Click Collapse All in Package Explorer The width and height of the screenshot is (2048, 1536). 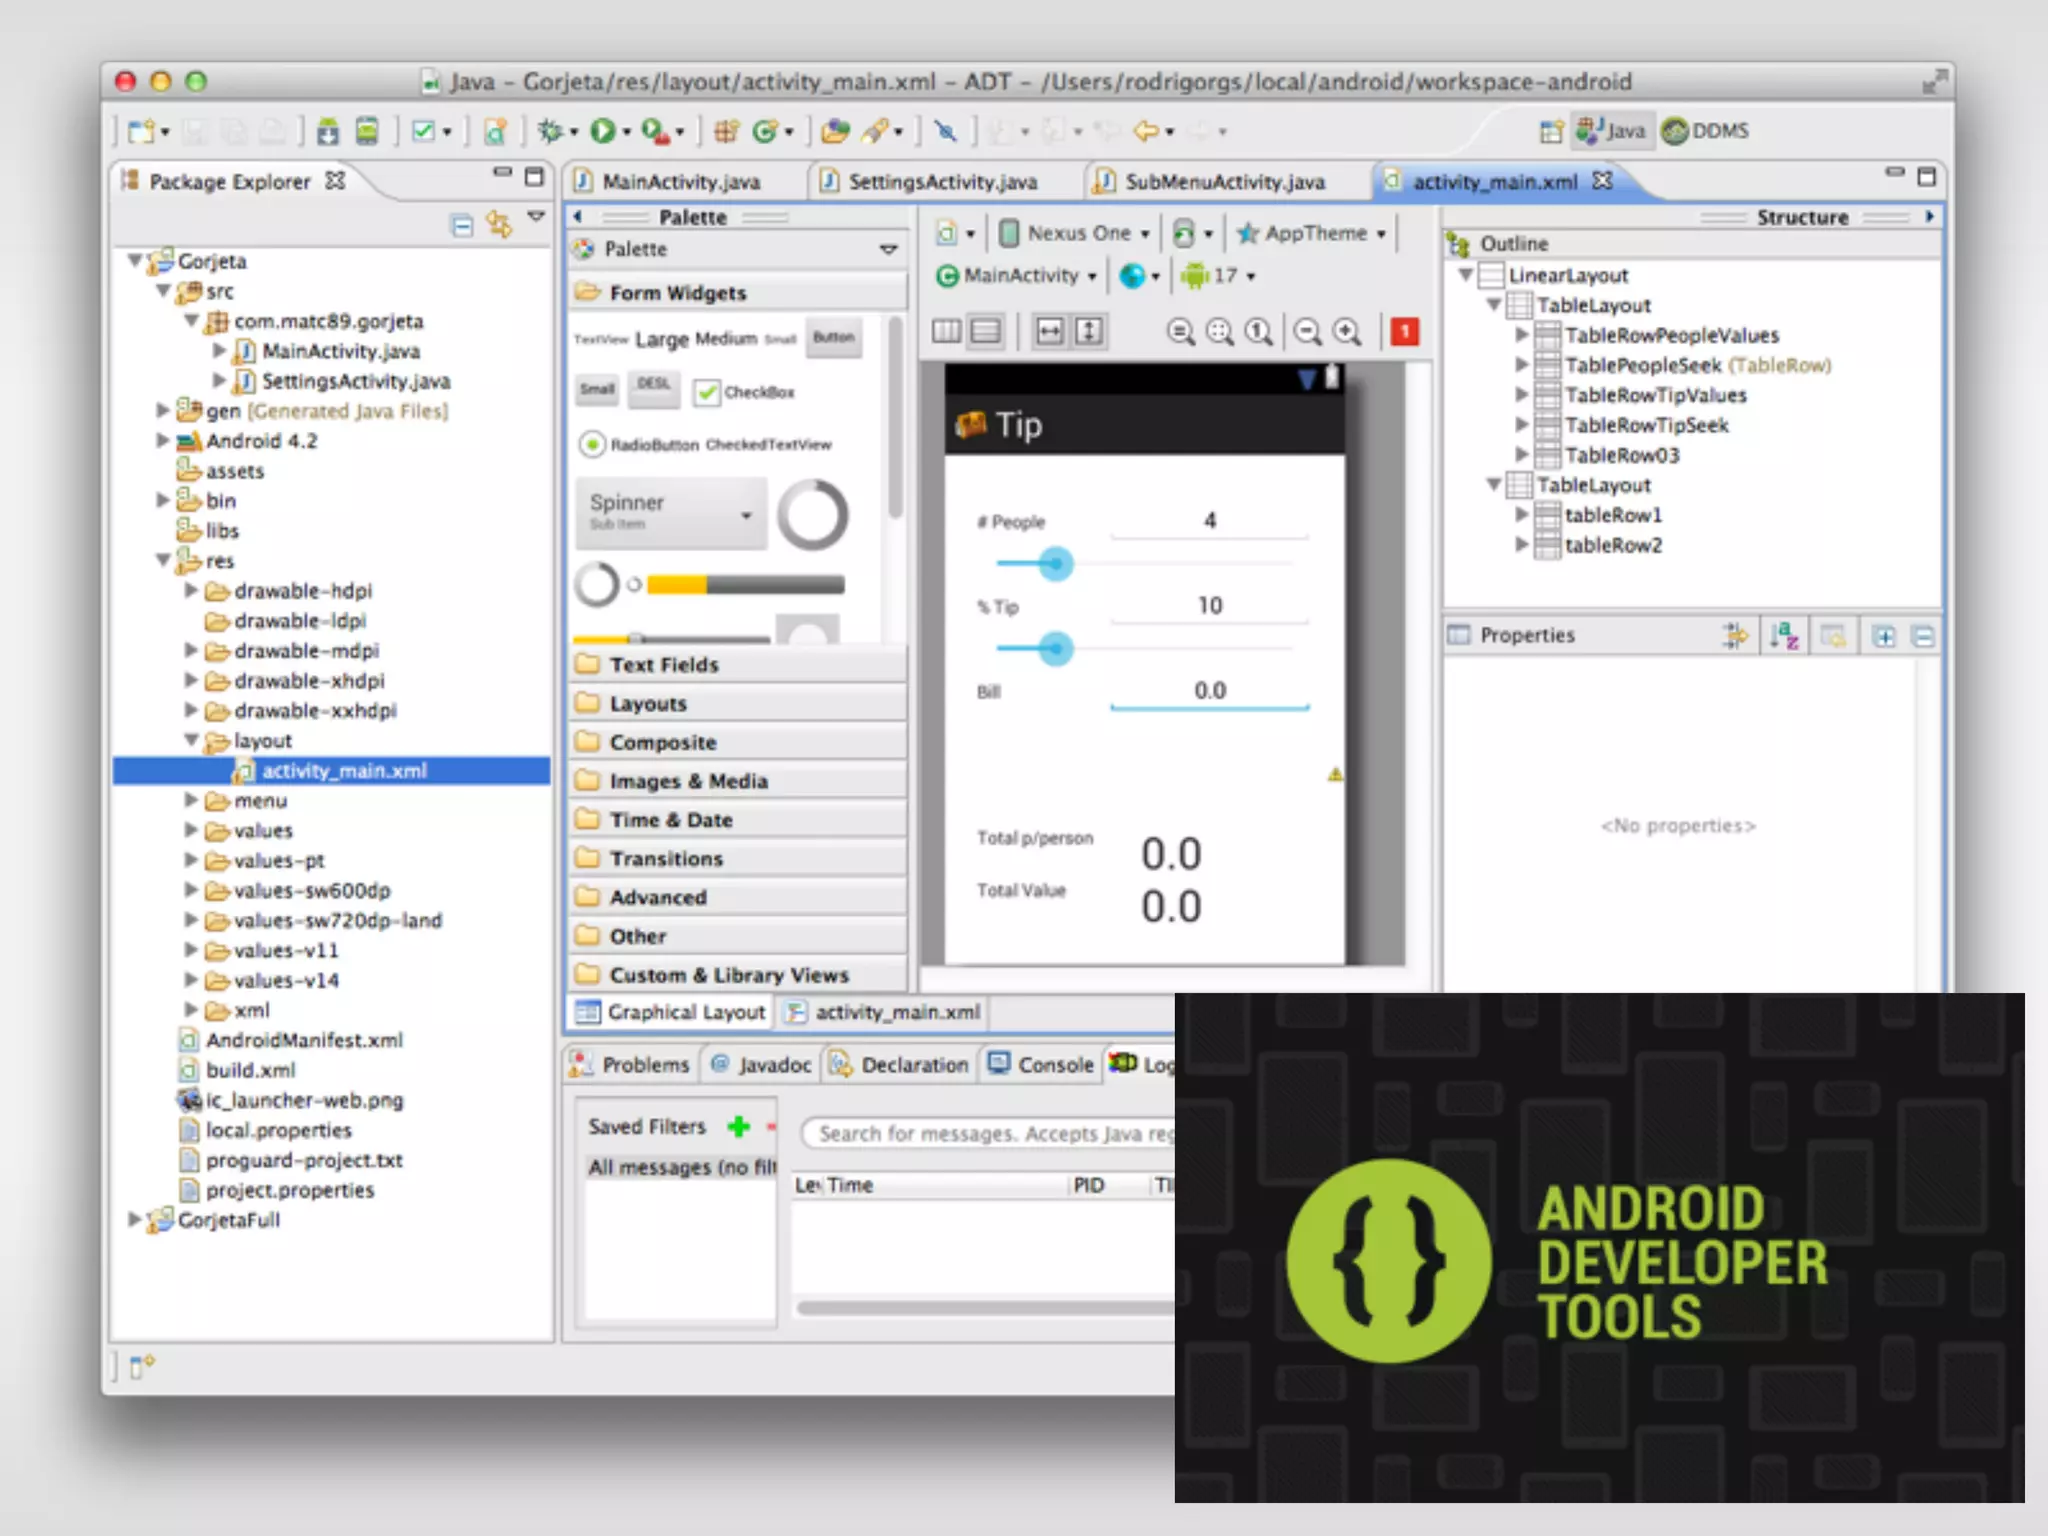tap(462, 226)
